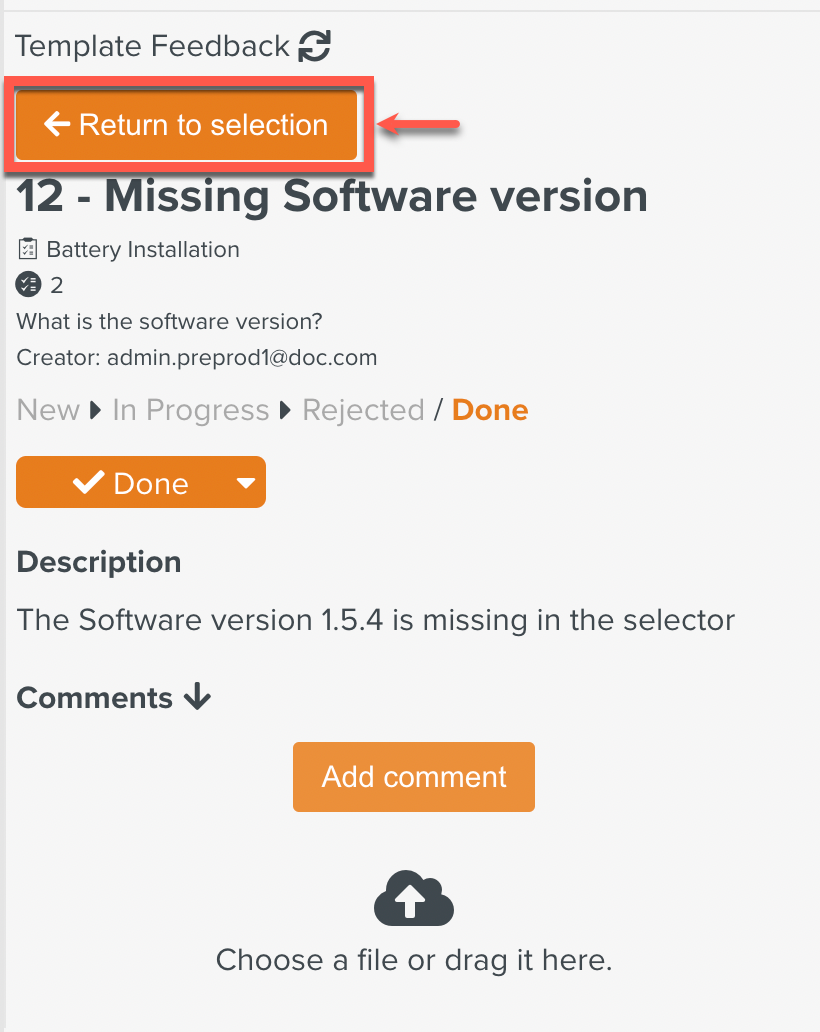
Task: Toggle the Comments sort arrow
Action: pyautogui.click(x=197, y=697)
